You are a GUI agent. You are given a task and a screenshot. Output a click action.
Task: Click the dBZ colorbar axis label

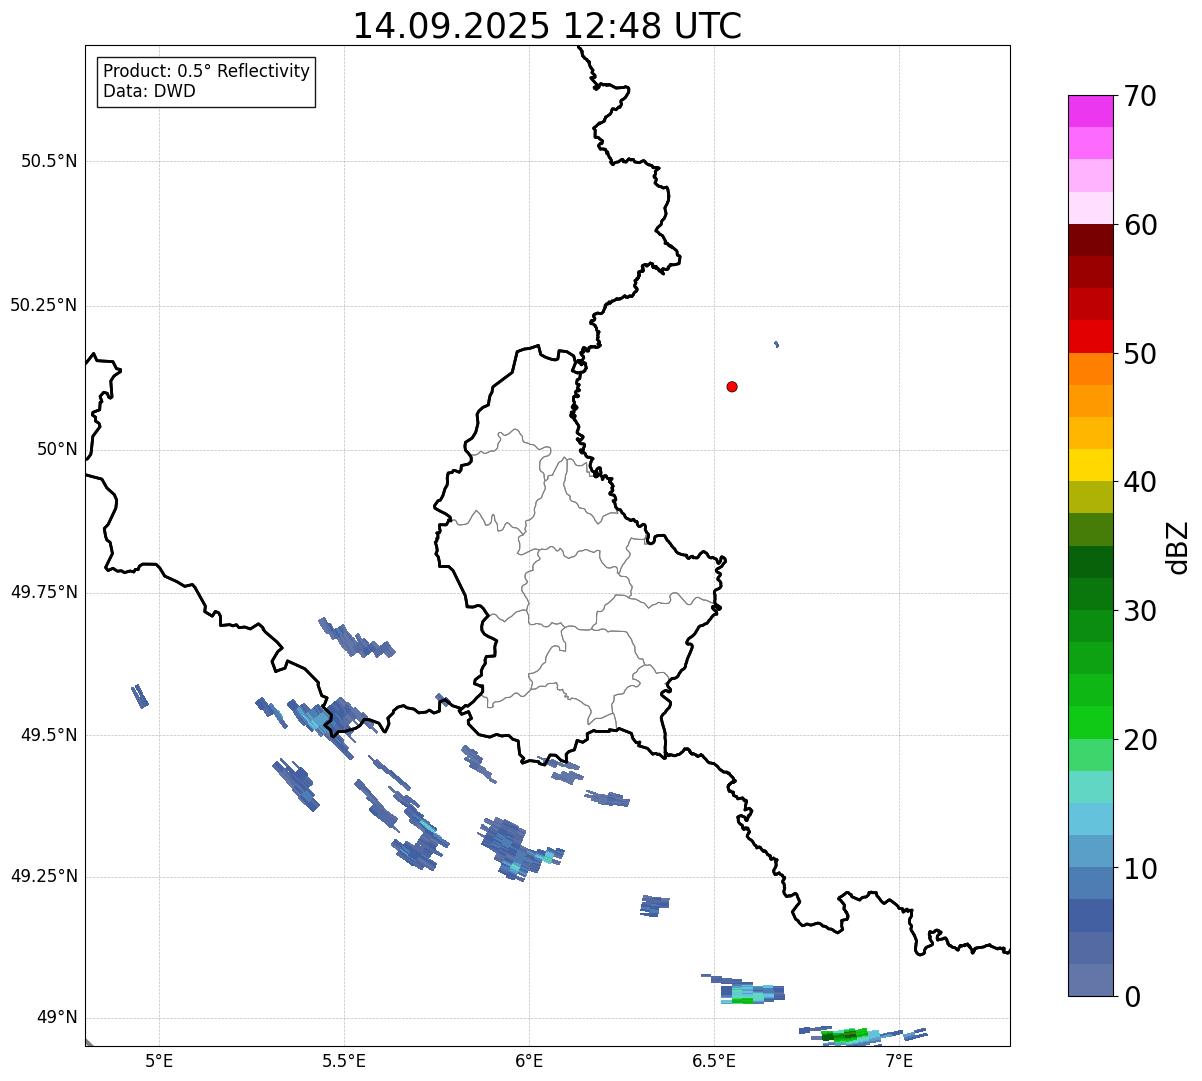pyautogui.click(x=1178, y=547)
